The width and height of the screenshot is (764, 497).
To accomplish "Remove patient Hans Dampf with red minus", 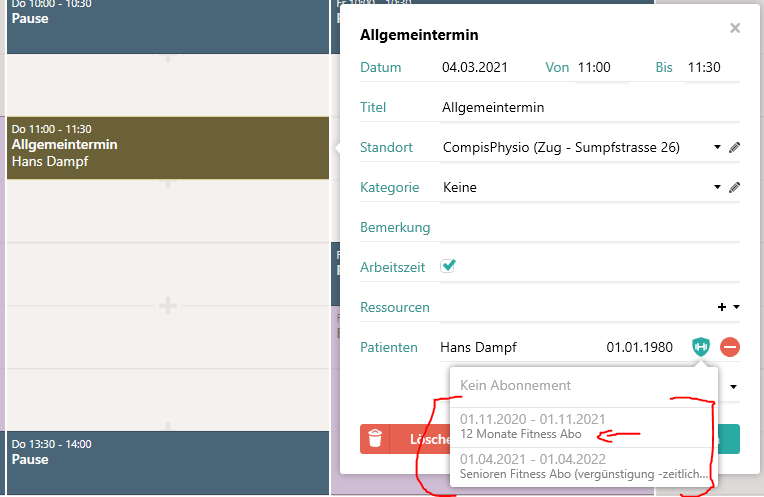I will point(730,347).
